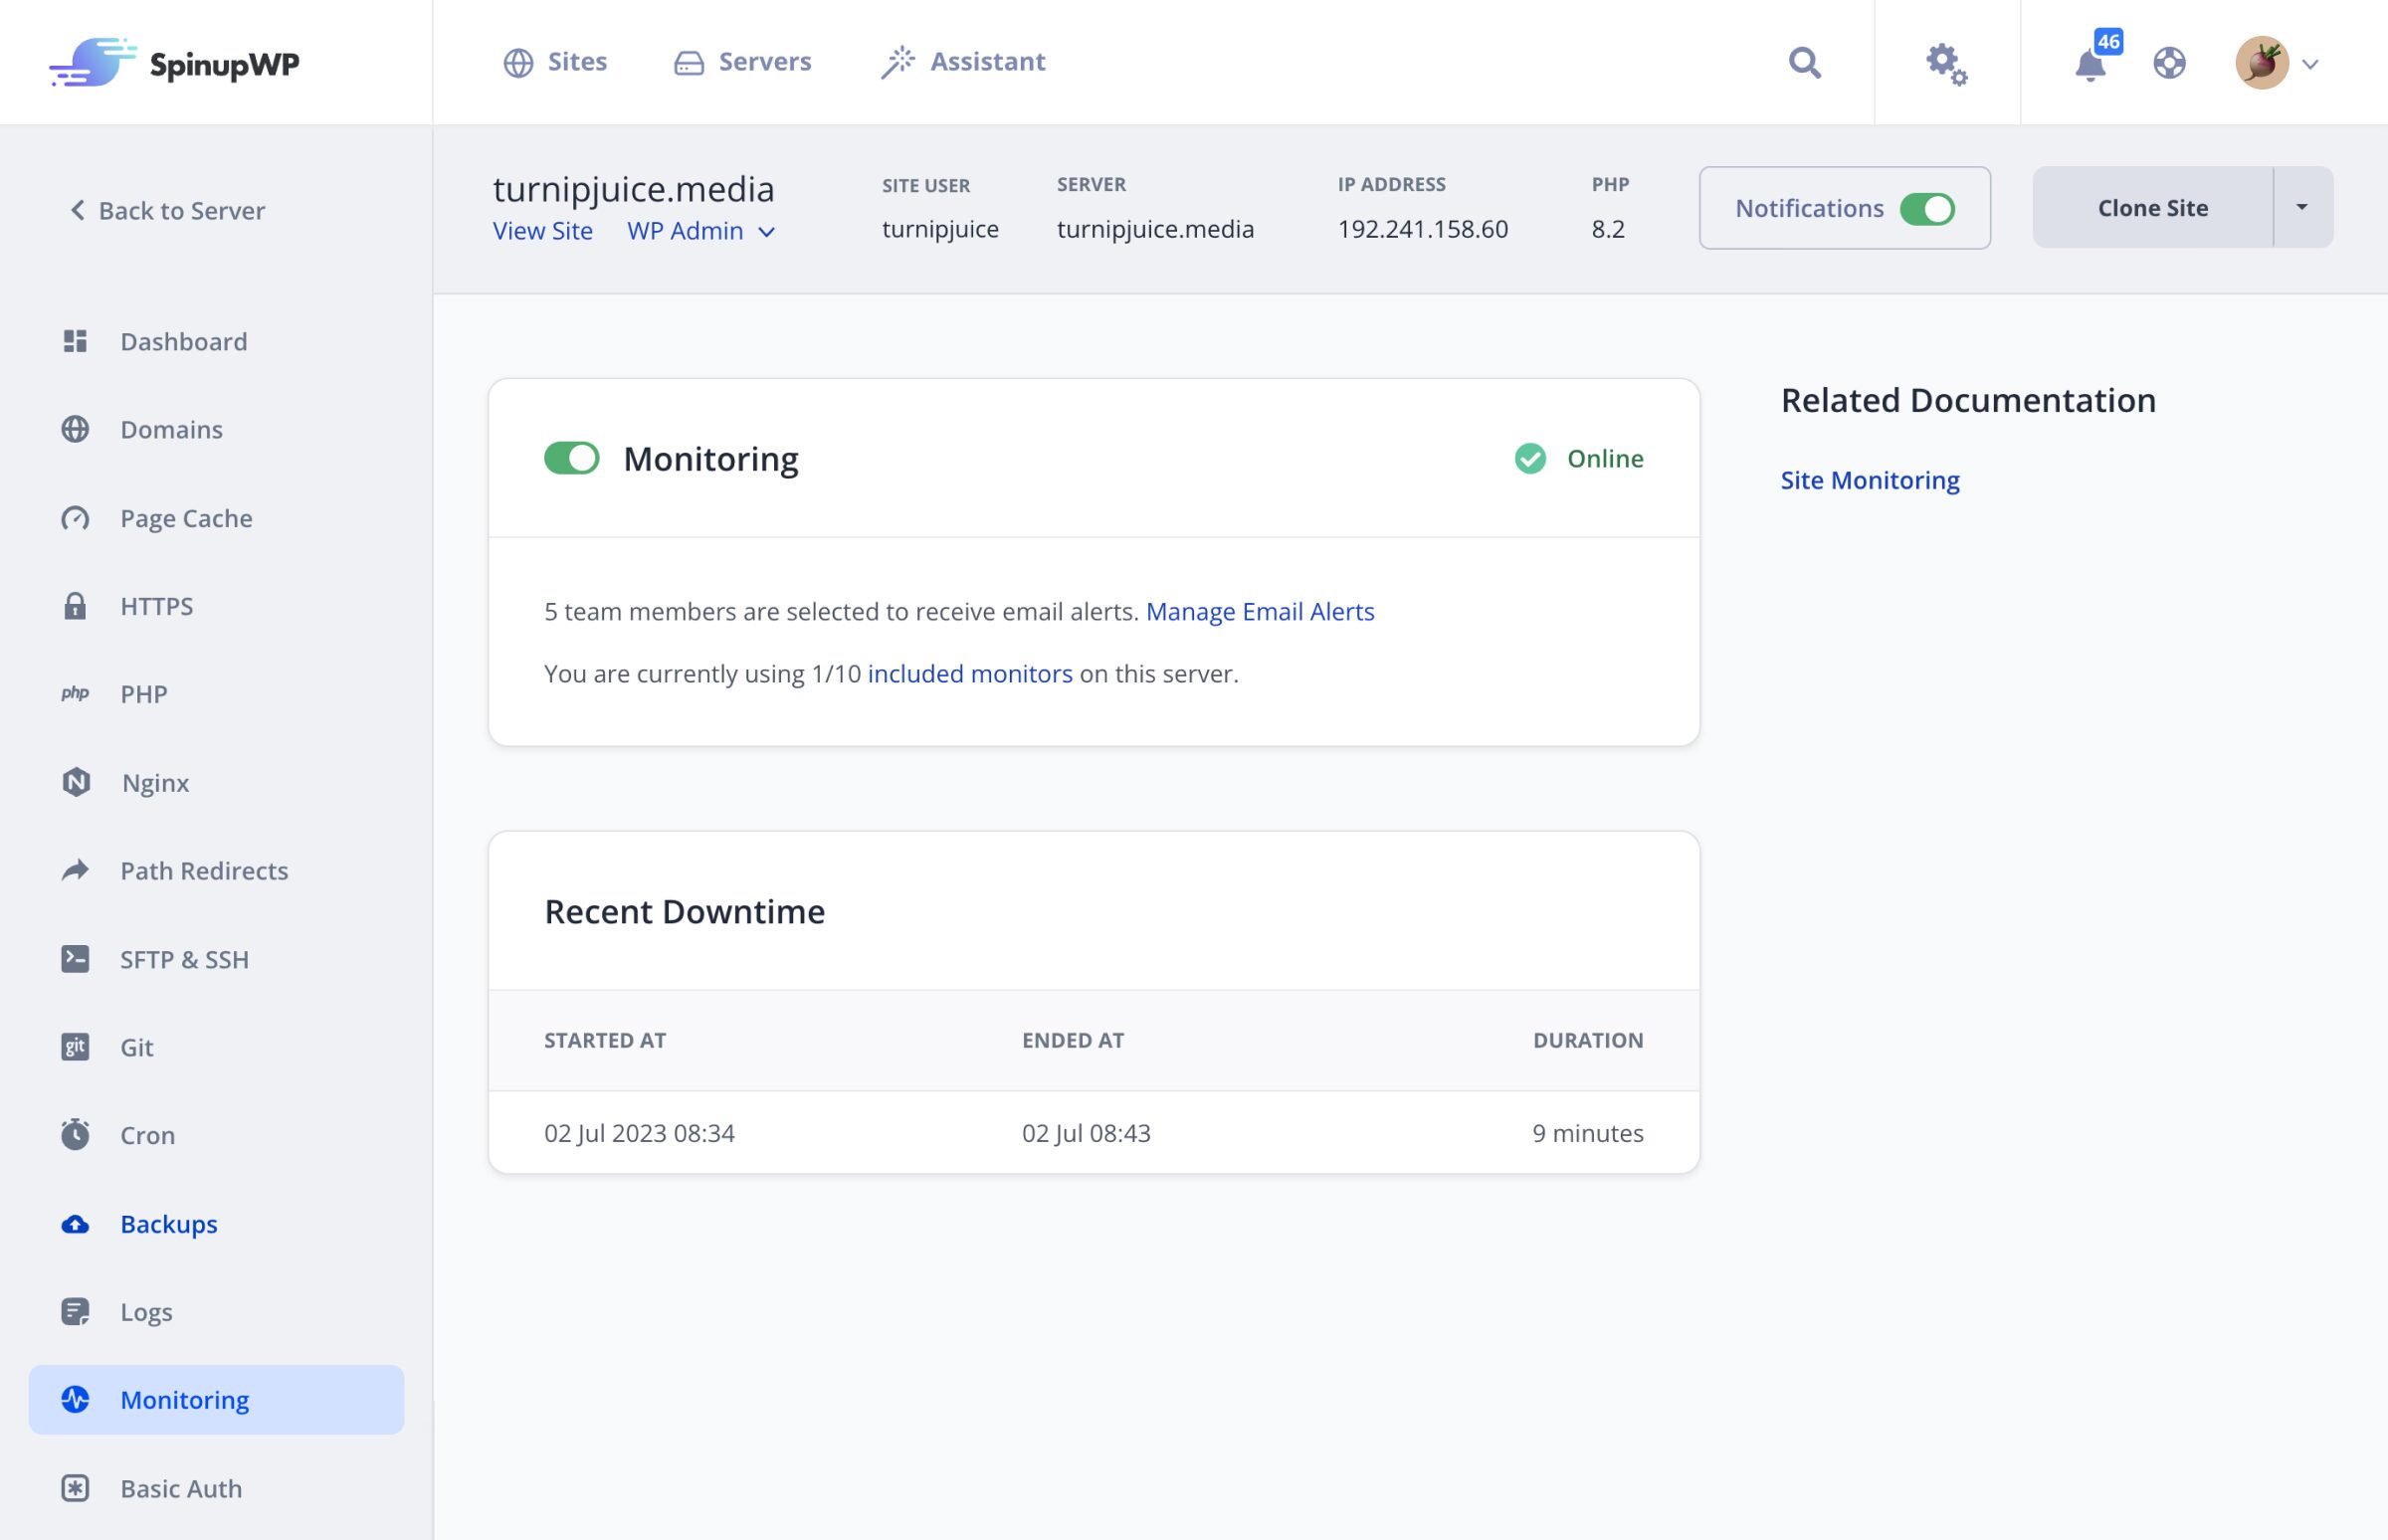This screenshot has height=1540, width=2388.
Task: Open the settings gear menu
Action: (x=1944, y=62)
